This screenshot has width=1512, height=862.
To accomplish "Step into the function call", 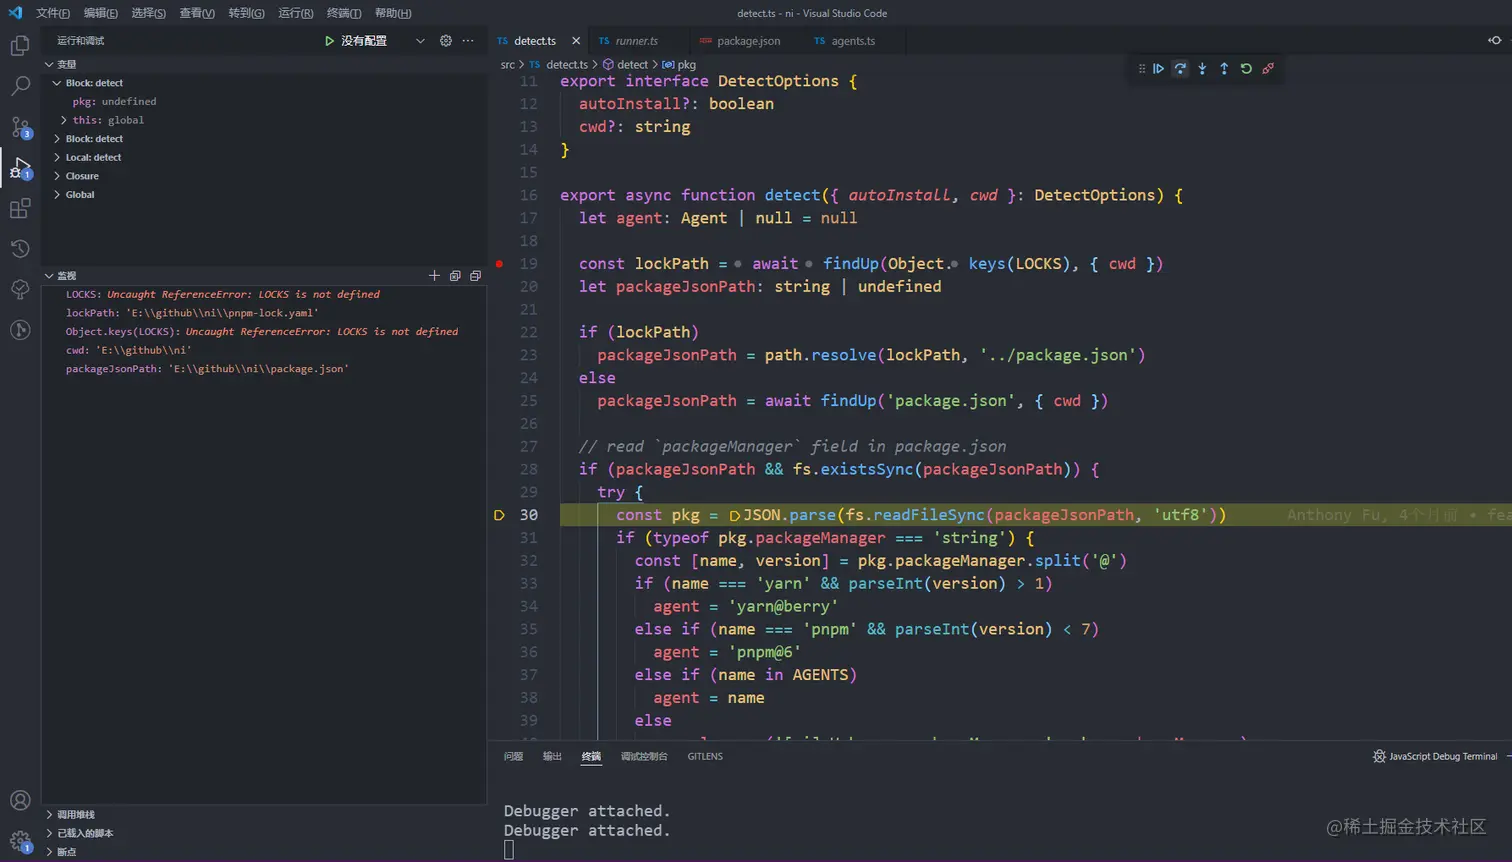I will [1202, 69].
